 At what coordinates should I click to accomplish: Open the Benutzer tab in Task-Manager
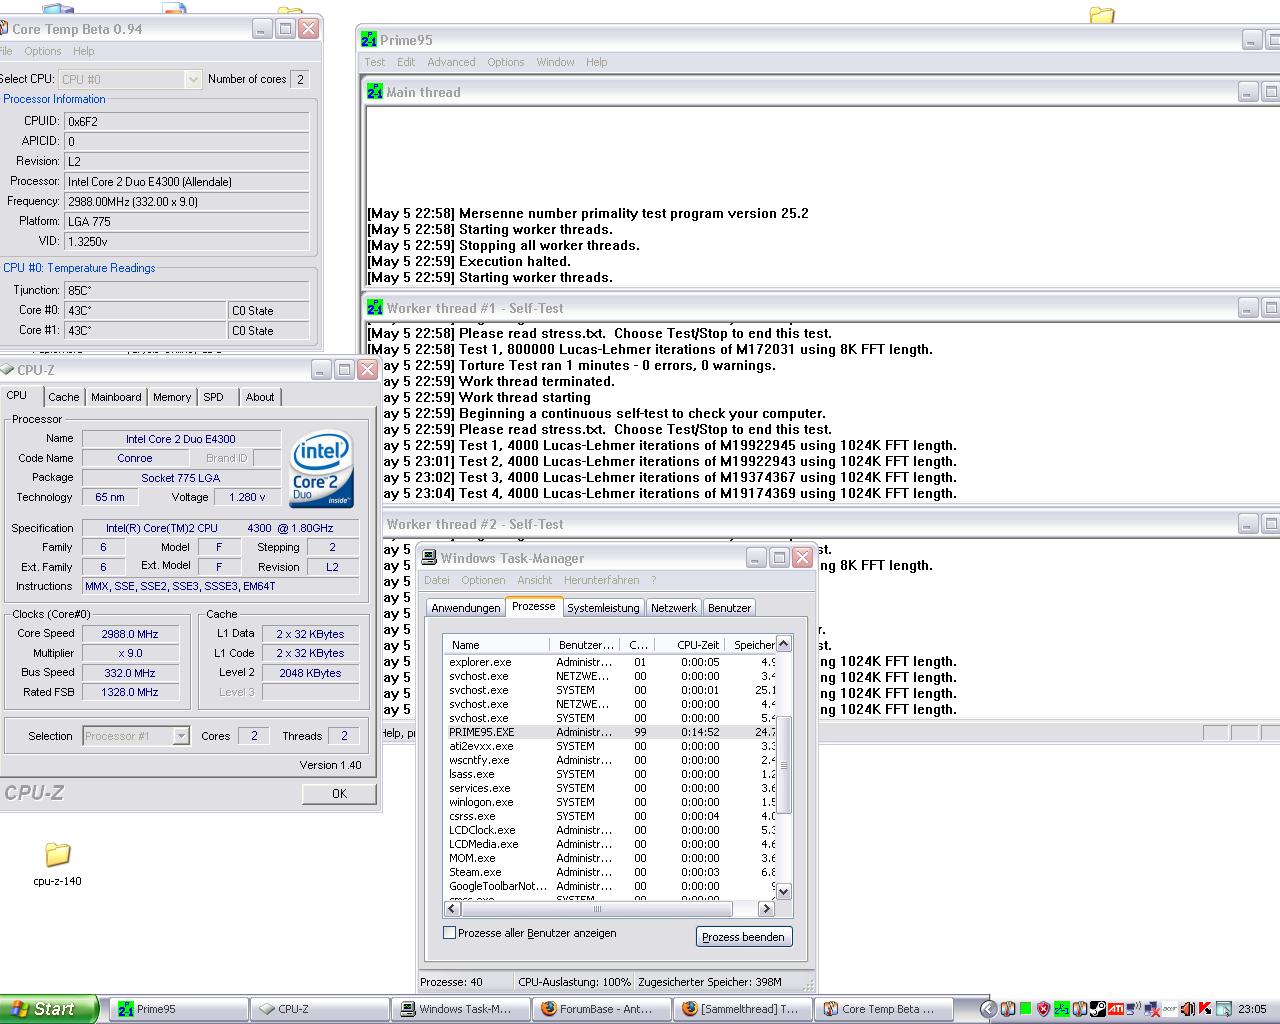tap(729, 608)
